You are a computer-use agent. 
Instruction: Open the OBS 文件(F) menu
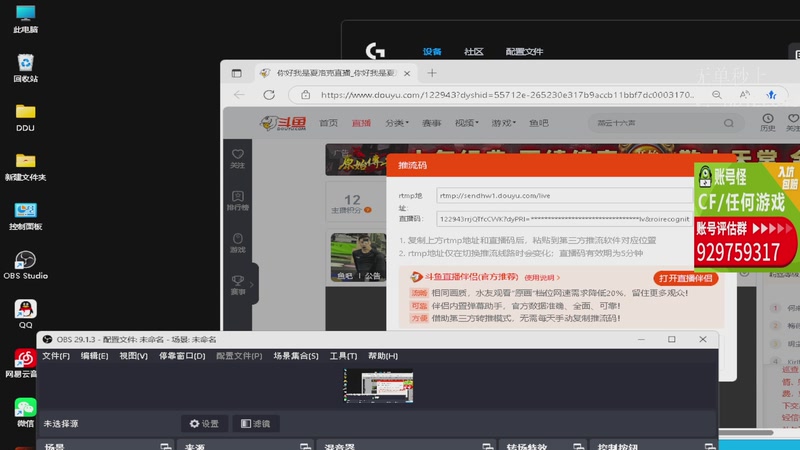(56, 356)
